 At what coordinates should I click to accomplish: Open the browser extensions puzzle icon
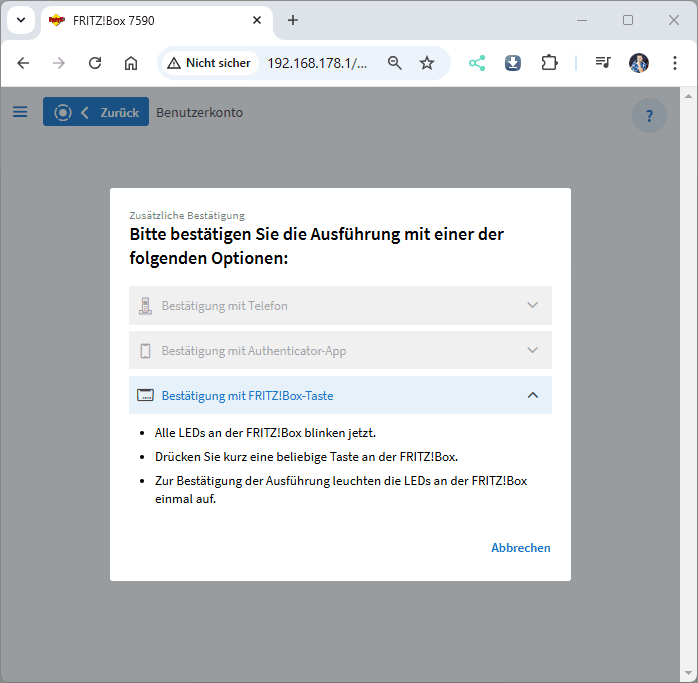click(x=549, y=63)
